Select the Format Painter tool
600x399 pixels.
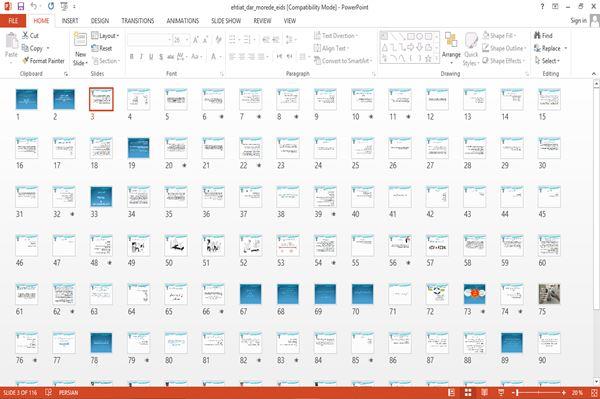43,60
